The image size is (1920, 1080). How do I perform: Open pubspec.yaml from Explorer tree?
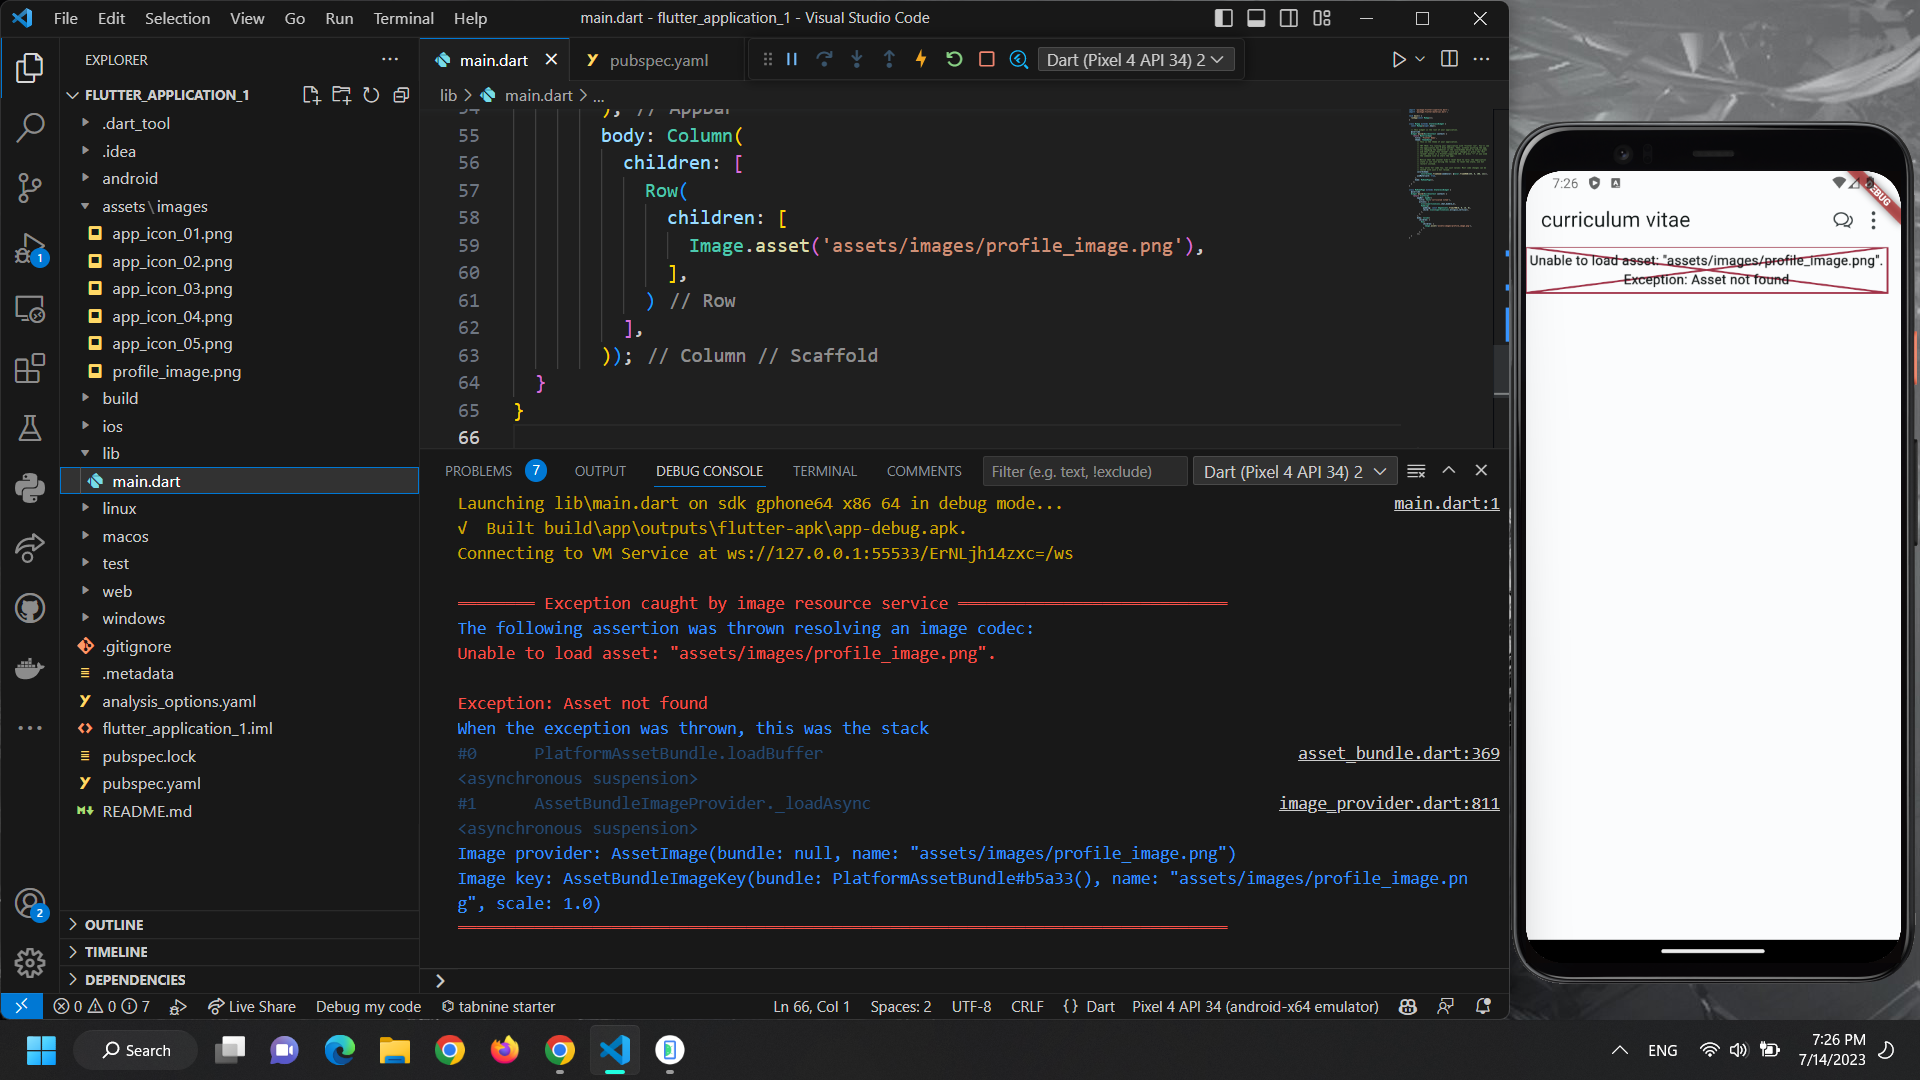[x=151, y=783]
